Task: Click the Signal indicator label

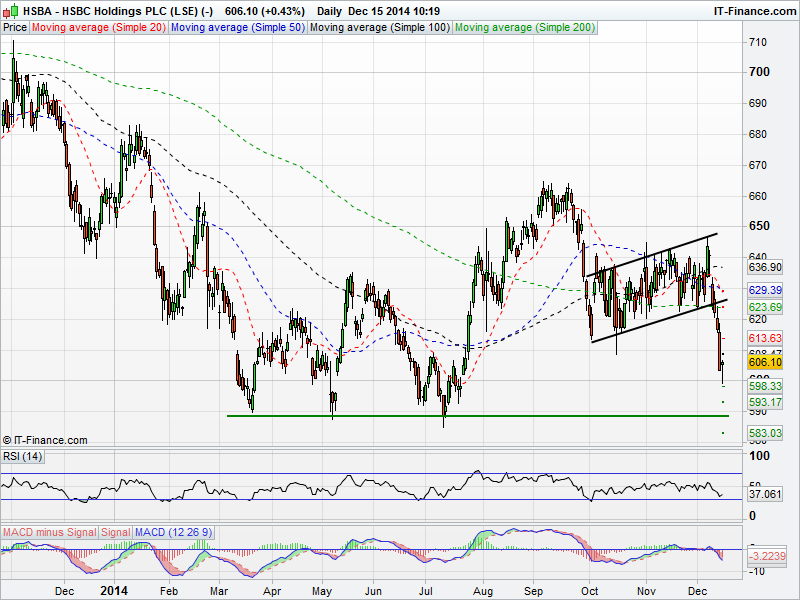Action: (115, 532)
